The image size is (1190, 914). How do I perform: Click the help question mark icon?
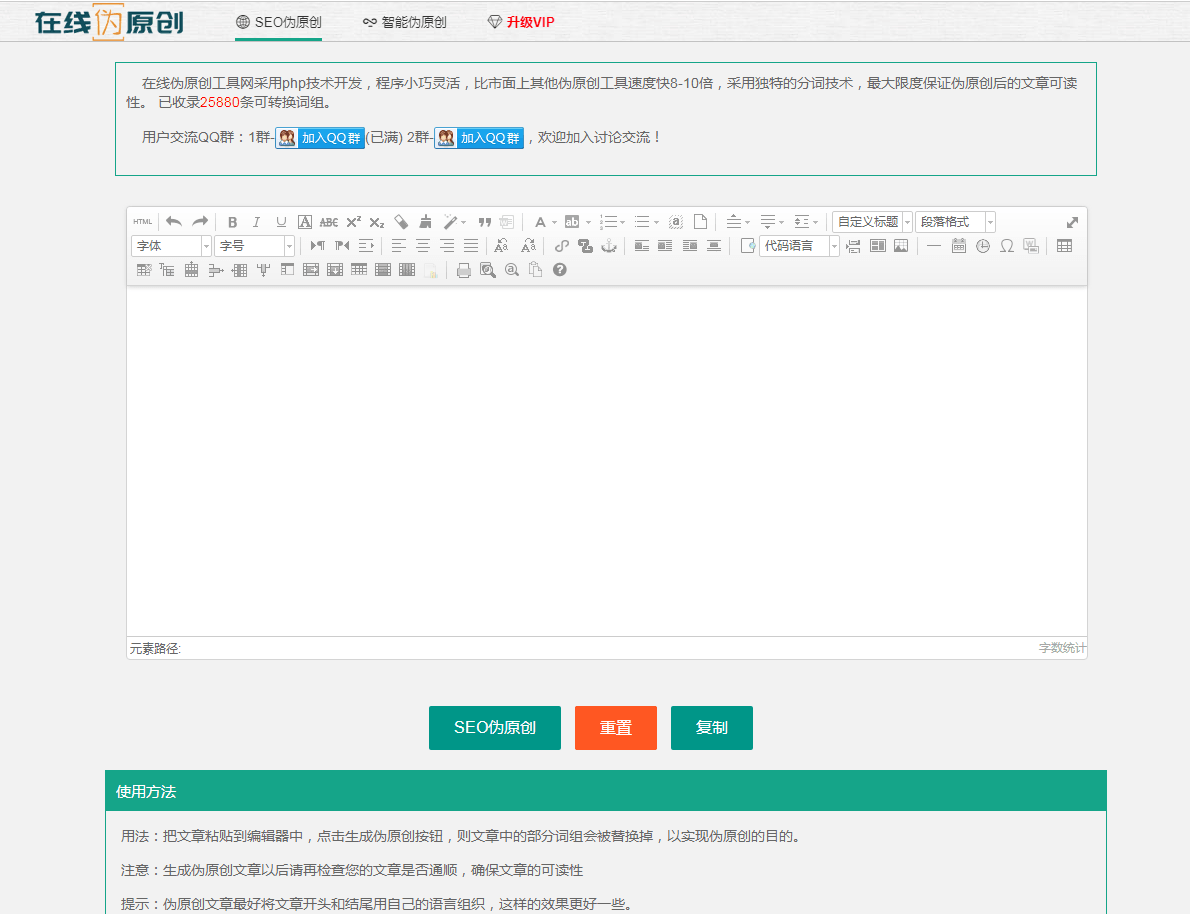[x=559, y=270]
